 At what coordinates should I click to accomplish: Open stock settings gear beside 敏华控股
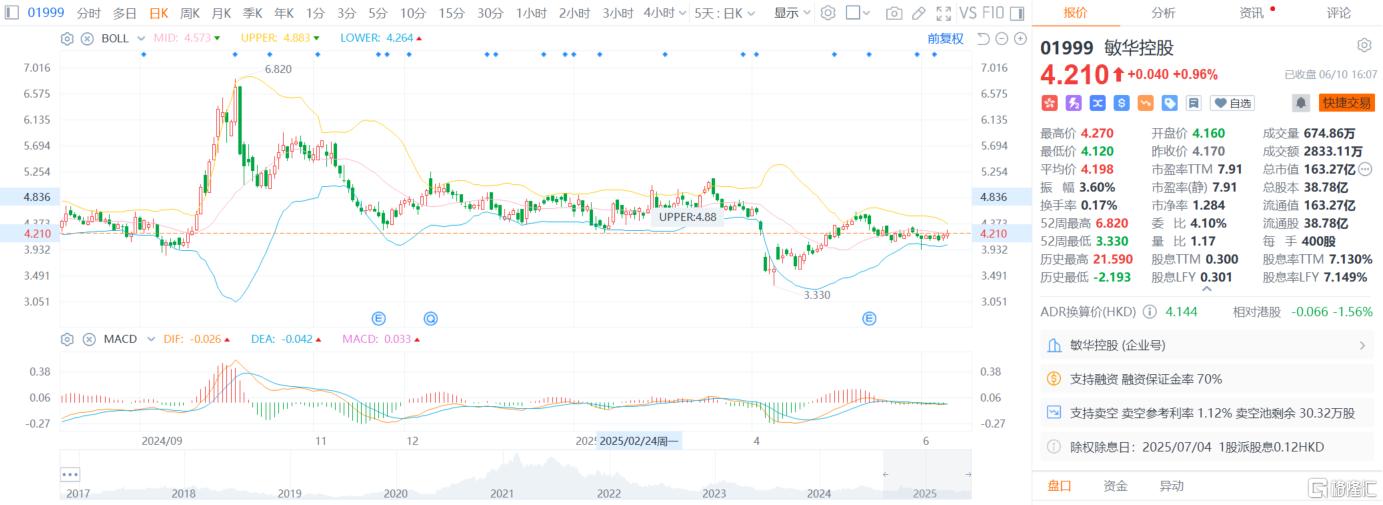[x=1364, y=46]
